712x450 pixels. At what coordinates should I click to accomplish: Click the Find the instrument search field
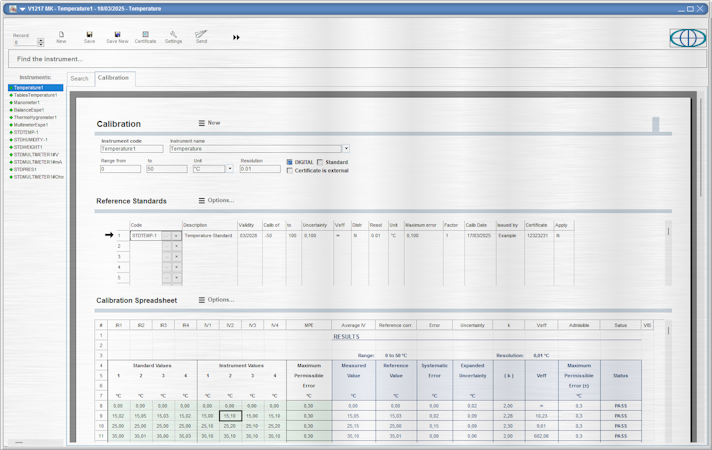357,59
